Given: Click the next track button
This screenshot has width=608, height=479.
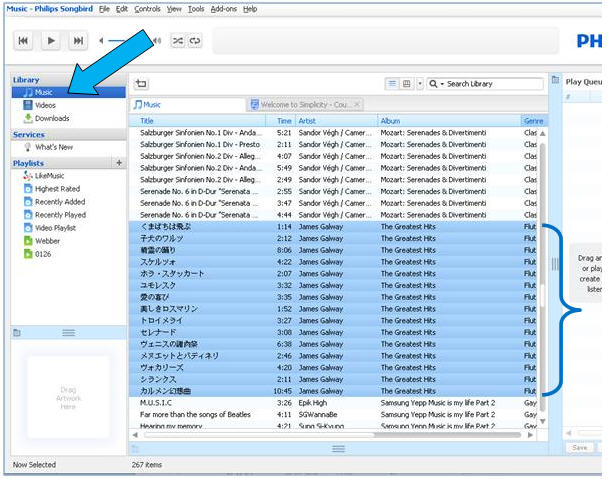Looking at the screenshot, I should [78, 41].
